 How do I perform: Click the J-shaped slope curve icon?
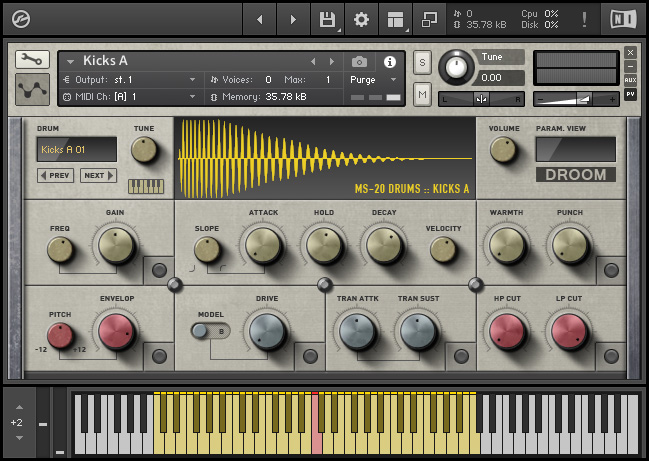click(192, 268)
